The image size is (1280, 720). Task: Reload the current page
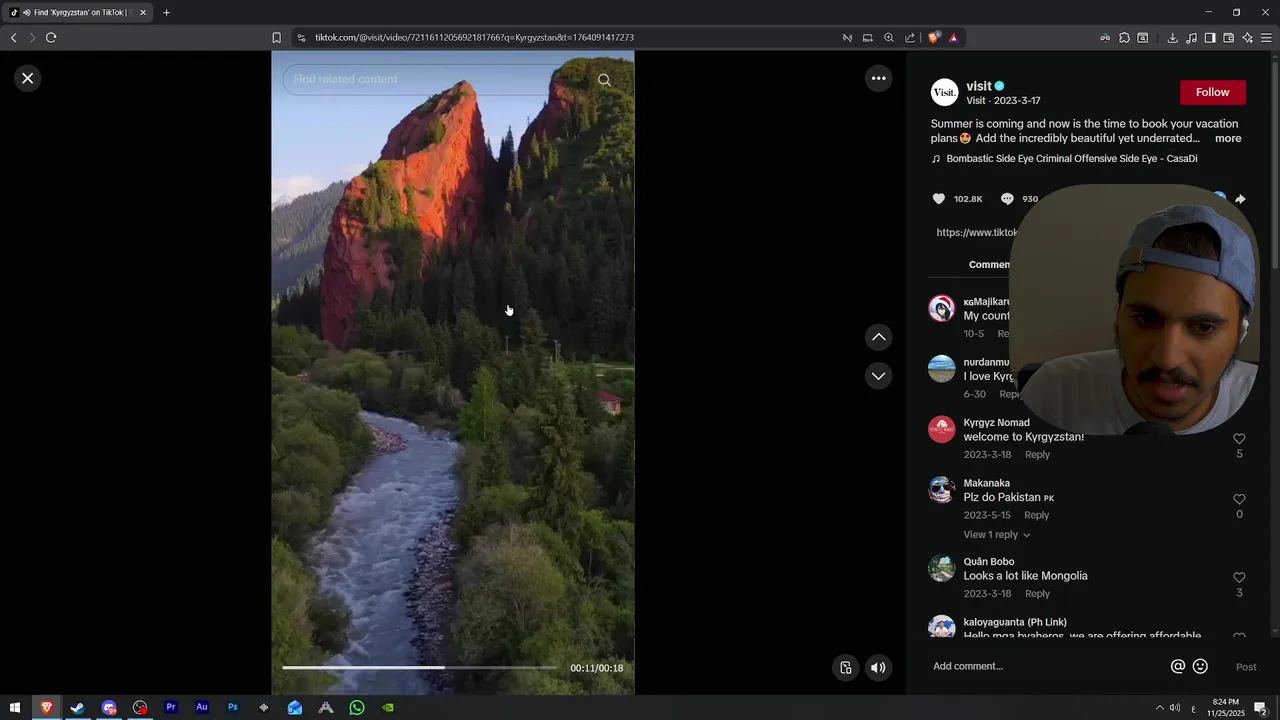(x=51, y=38)
